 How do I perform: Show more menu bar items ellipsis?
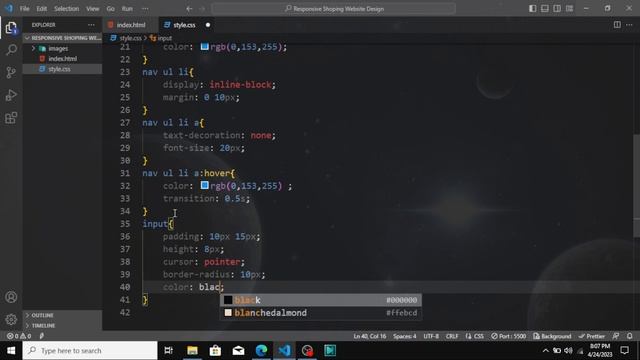(x=145, y=9)
